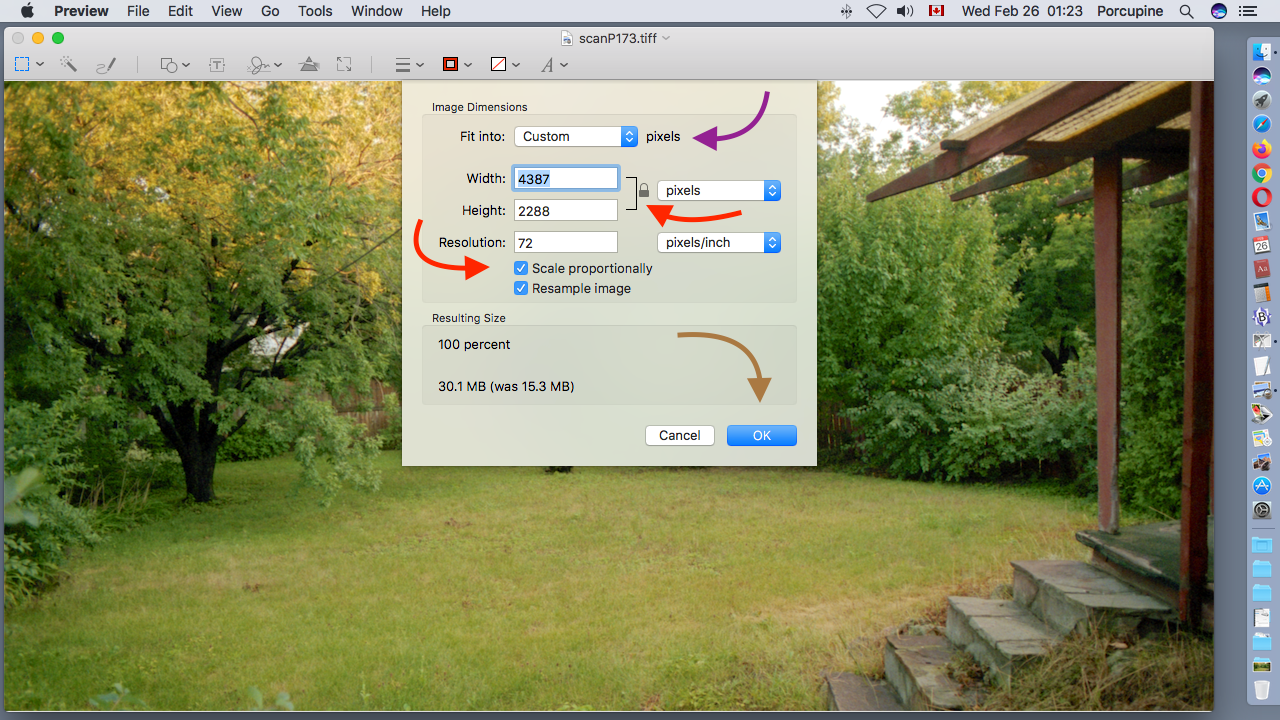Screen dimensions: 1280x720
Task: Open the File menu
Action: 138,11
